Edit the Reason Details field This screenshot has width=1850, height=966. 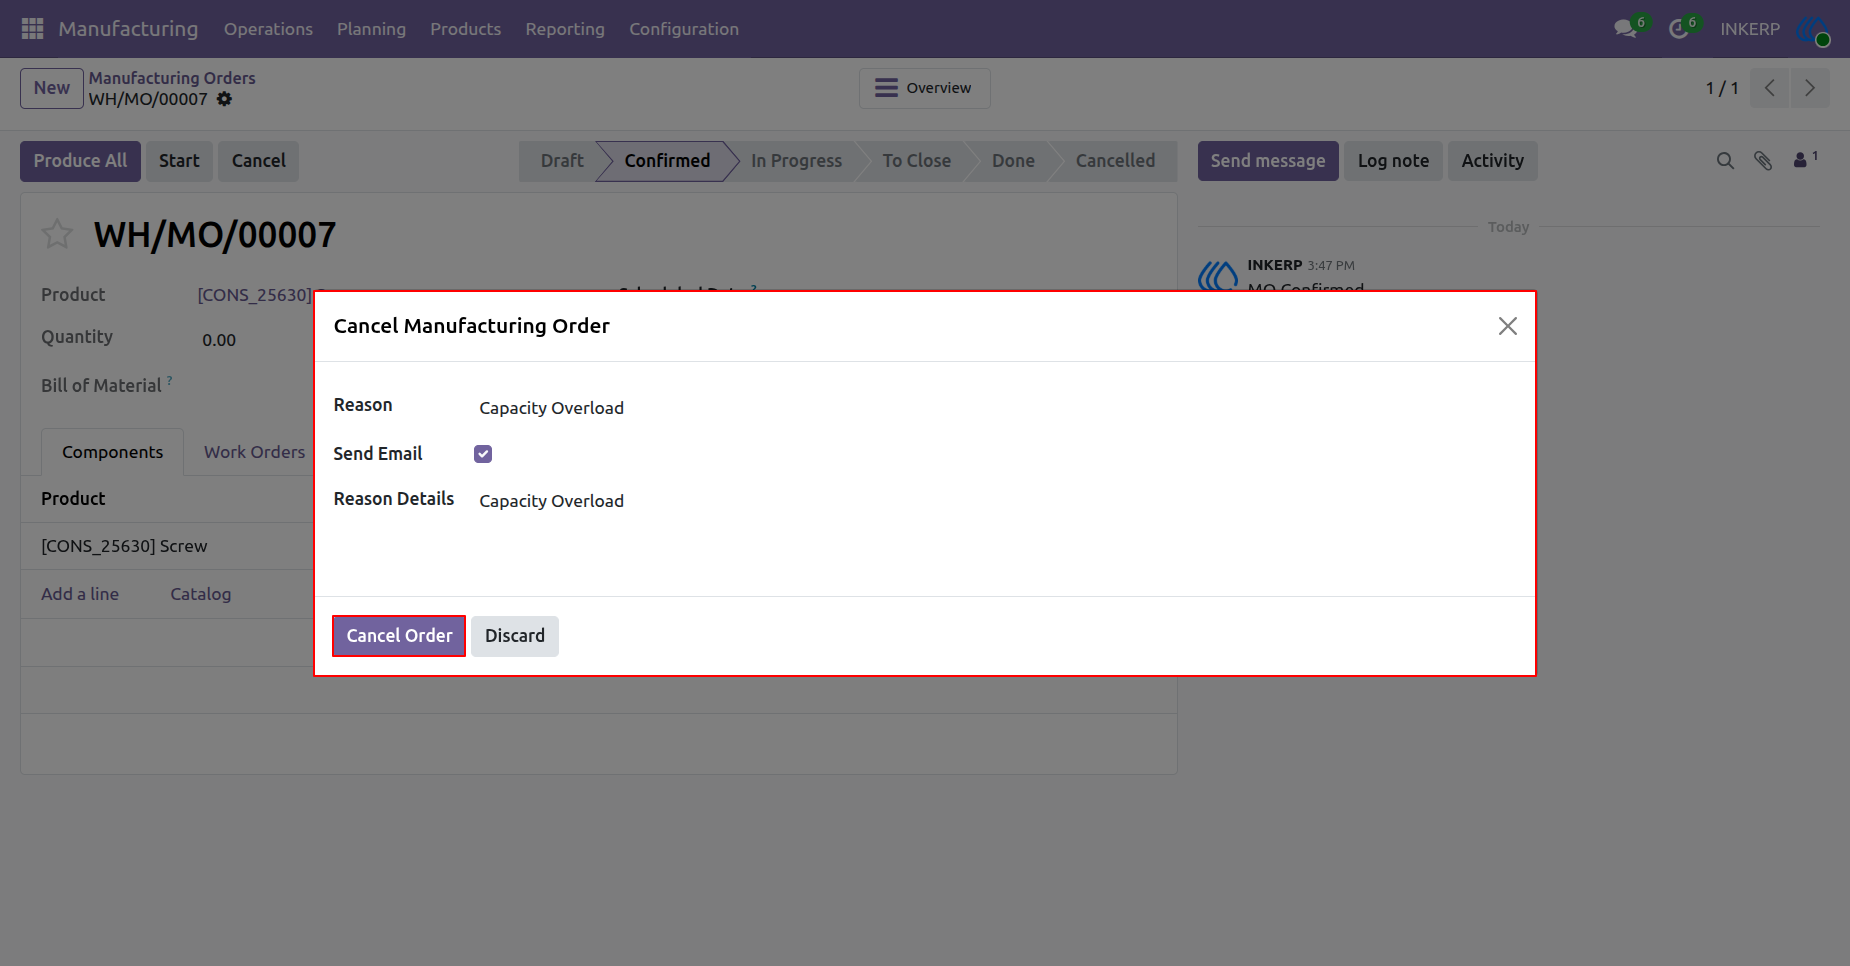click(997, 501)
